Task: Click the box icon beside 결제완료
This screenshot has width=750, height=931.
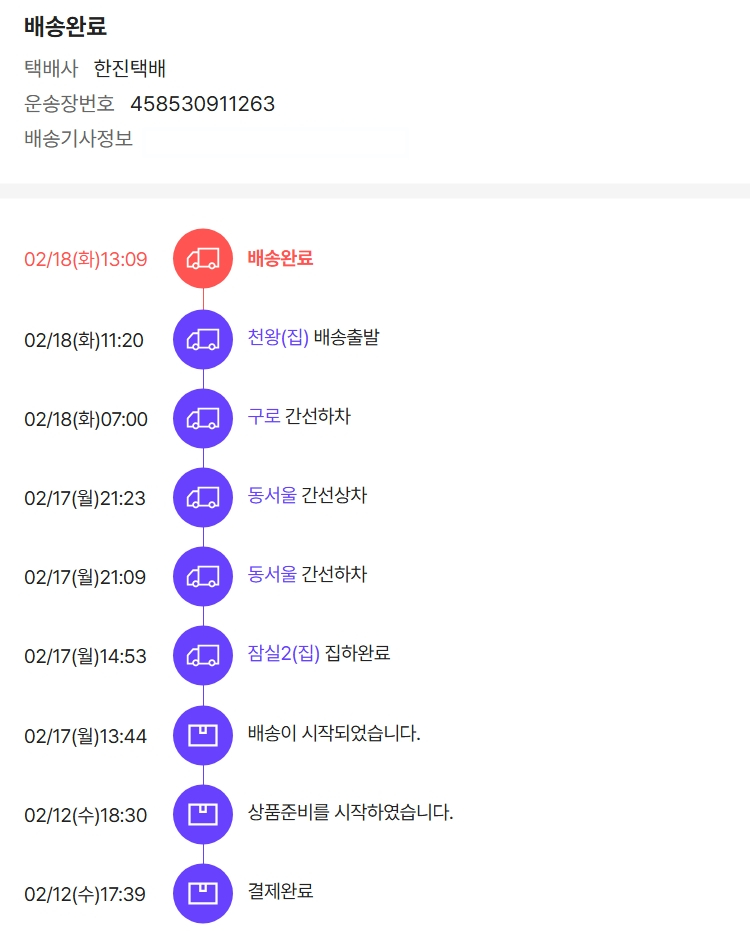Action: (x=203, y=893)
